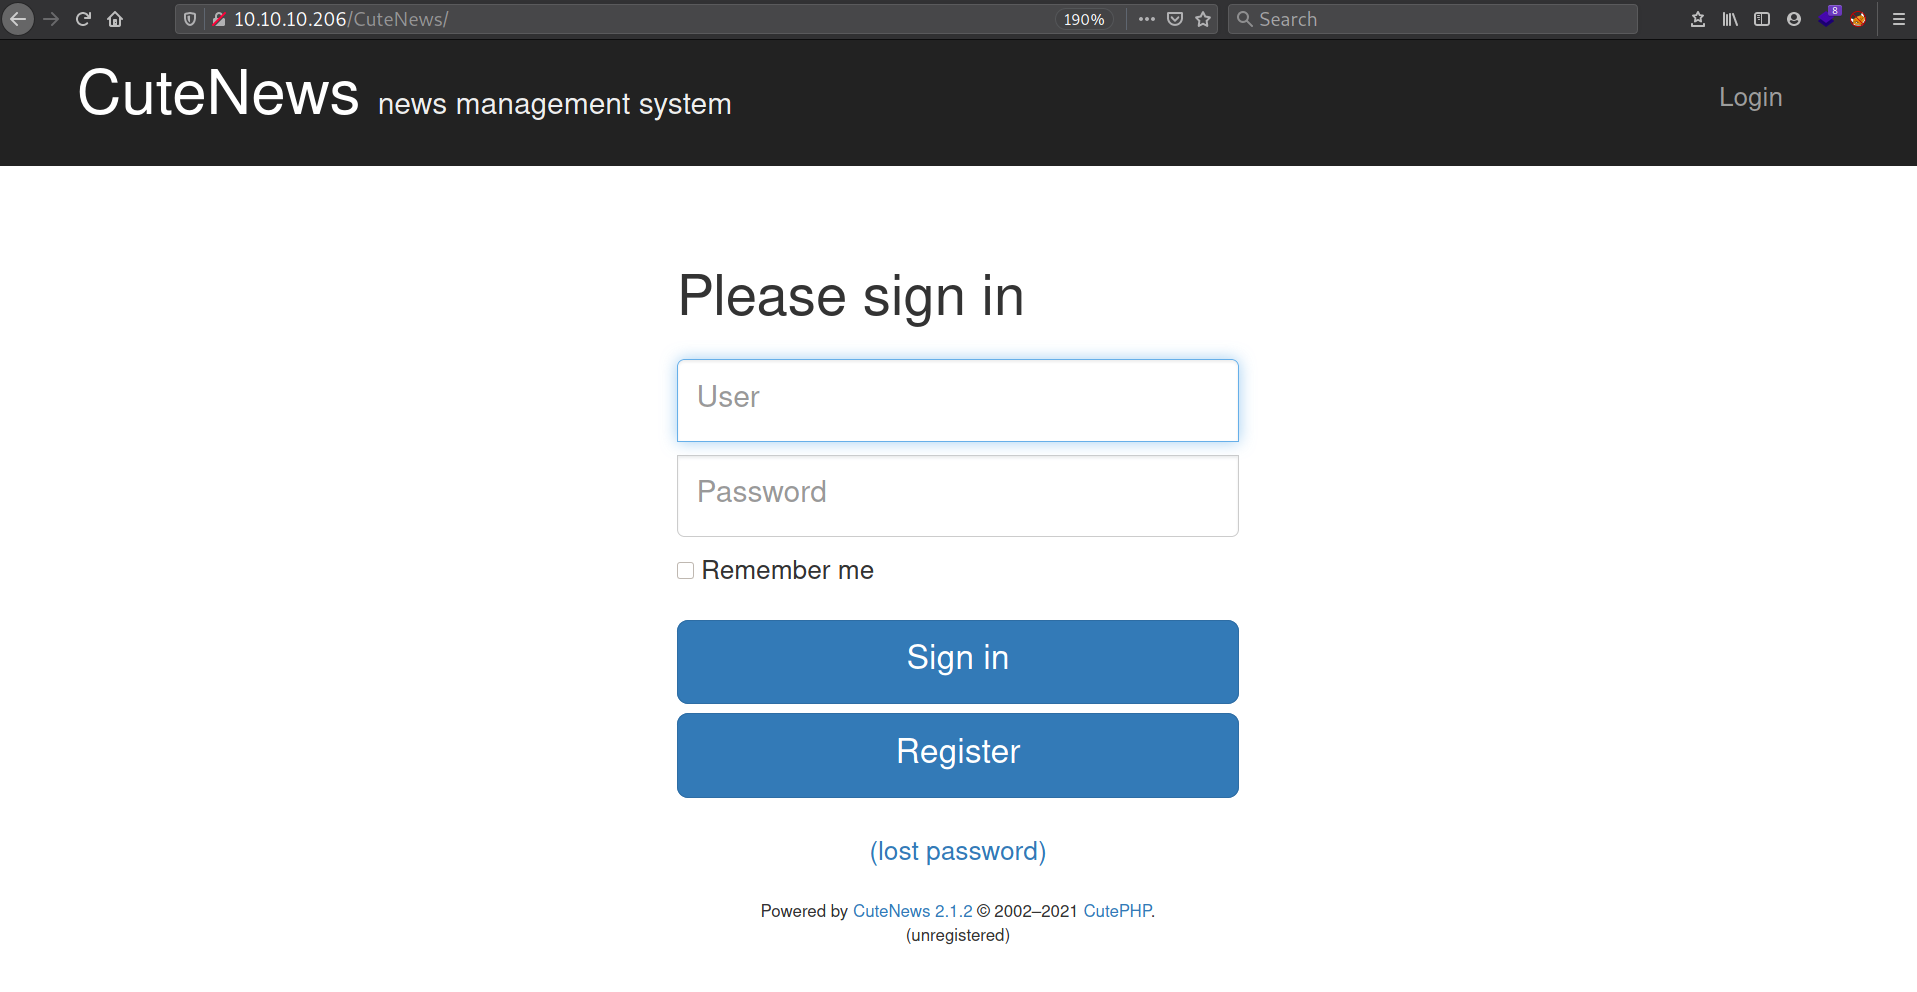
Task: Reload the current page
Action: [83, 19]
